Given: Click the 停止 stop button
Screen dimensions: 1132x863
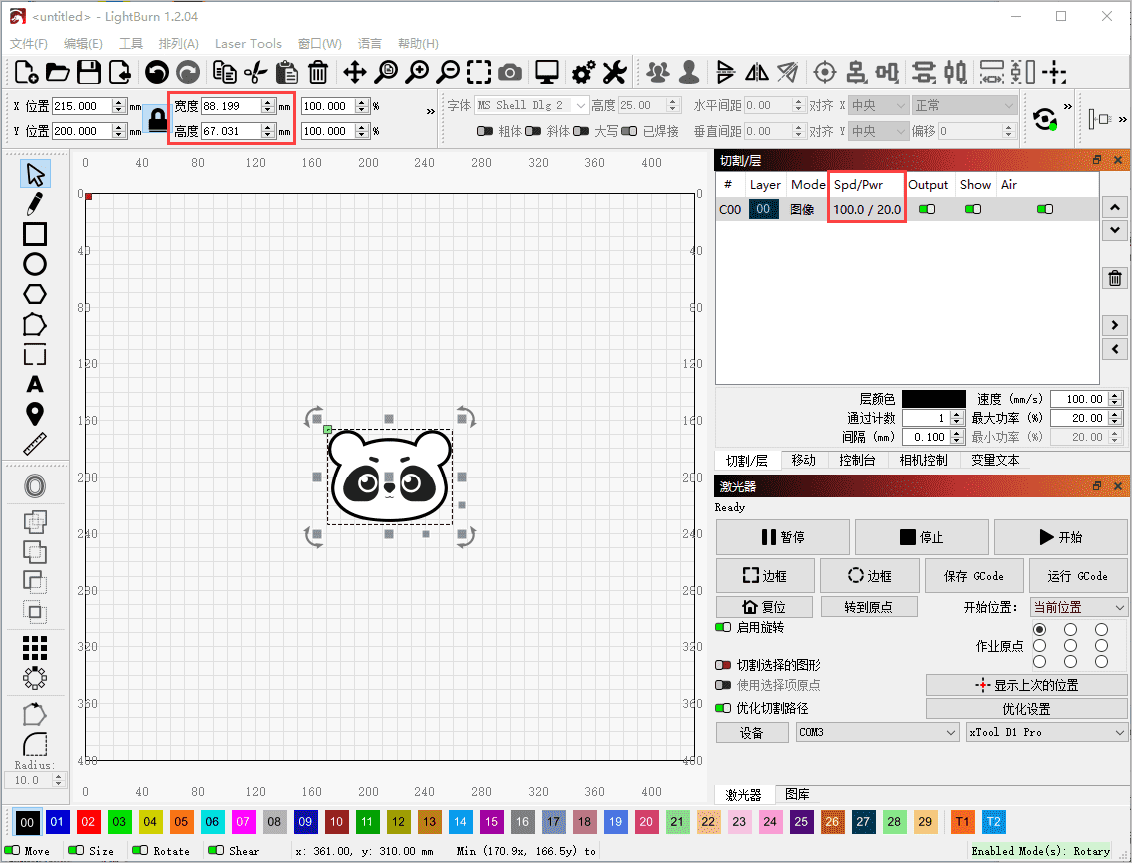Looking at the screenshot, I should pyautogui.click(x=922, y=537).
